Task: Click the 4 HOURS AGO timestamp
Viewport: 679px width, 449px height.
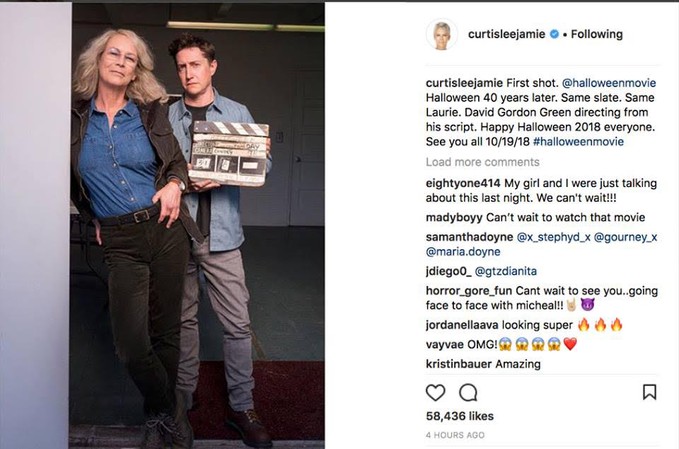Action: [x=455, y=435]
